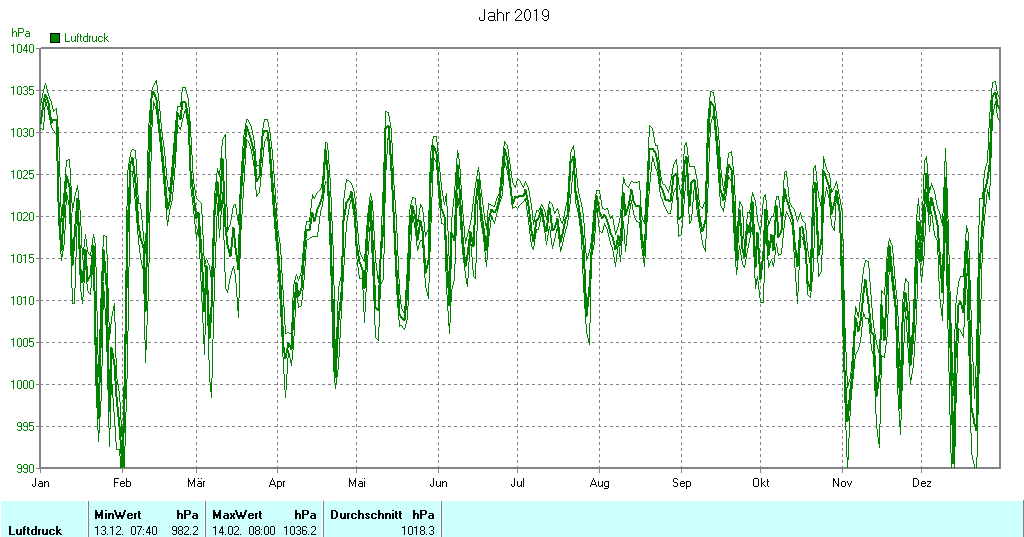Click the maximum value 1036.2 in the table
Viewport: 1024px width, 537px height.
(300, 530)
